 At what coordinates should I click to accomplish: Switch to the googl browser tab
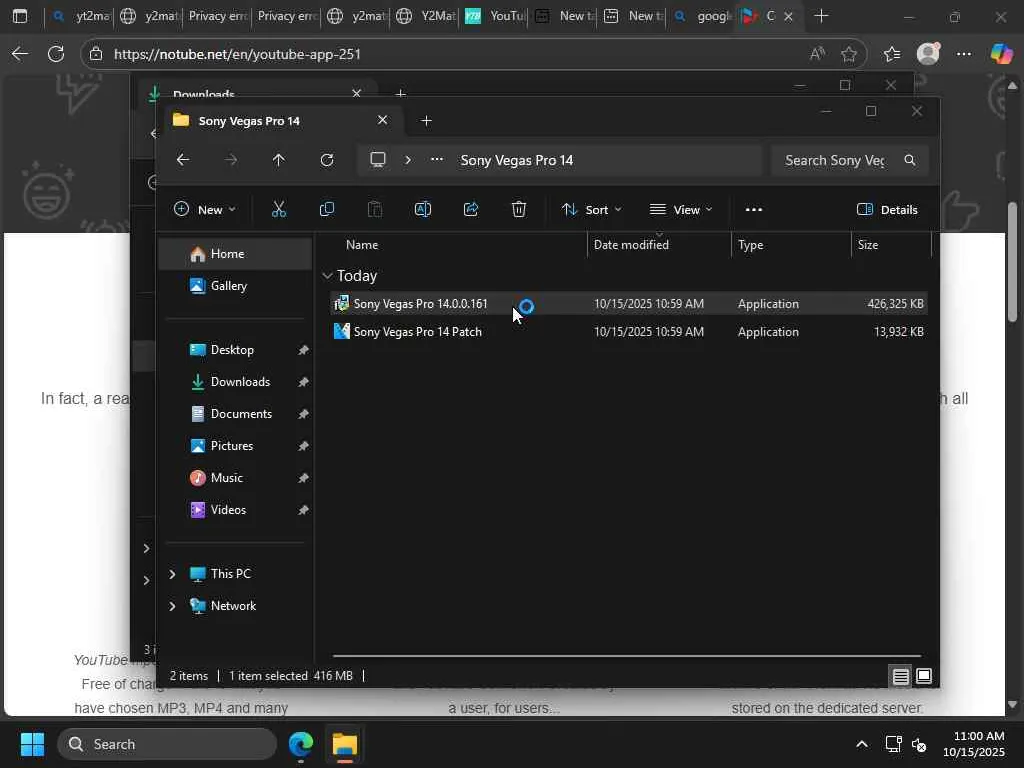click(x=702, y=16)
